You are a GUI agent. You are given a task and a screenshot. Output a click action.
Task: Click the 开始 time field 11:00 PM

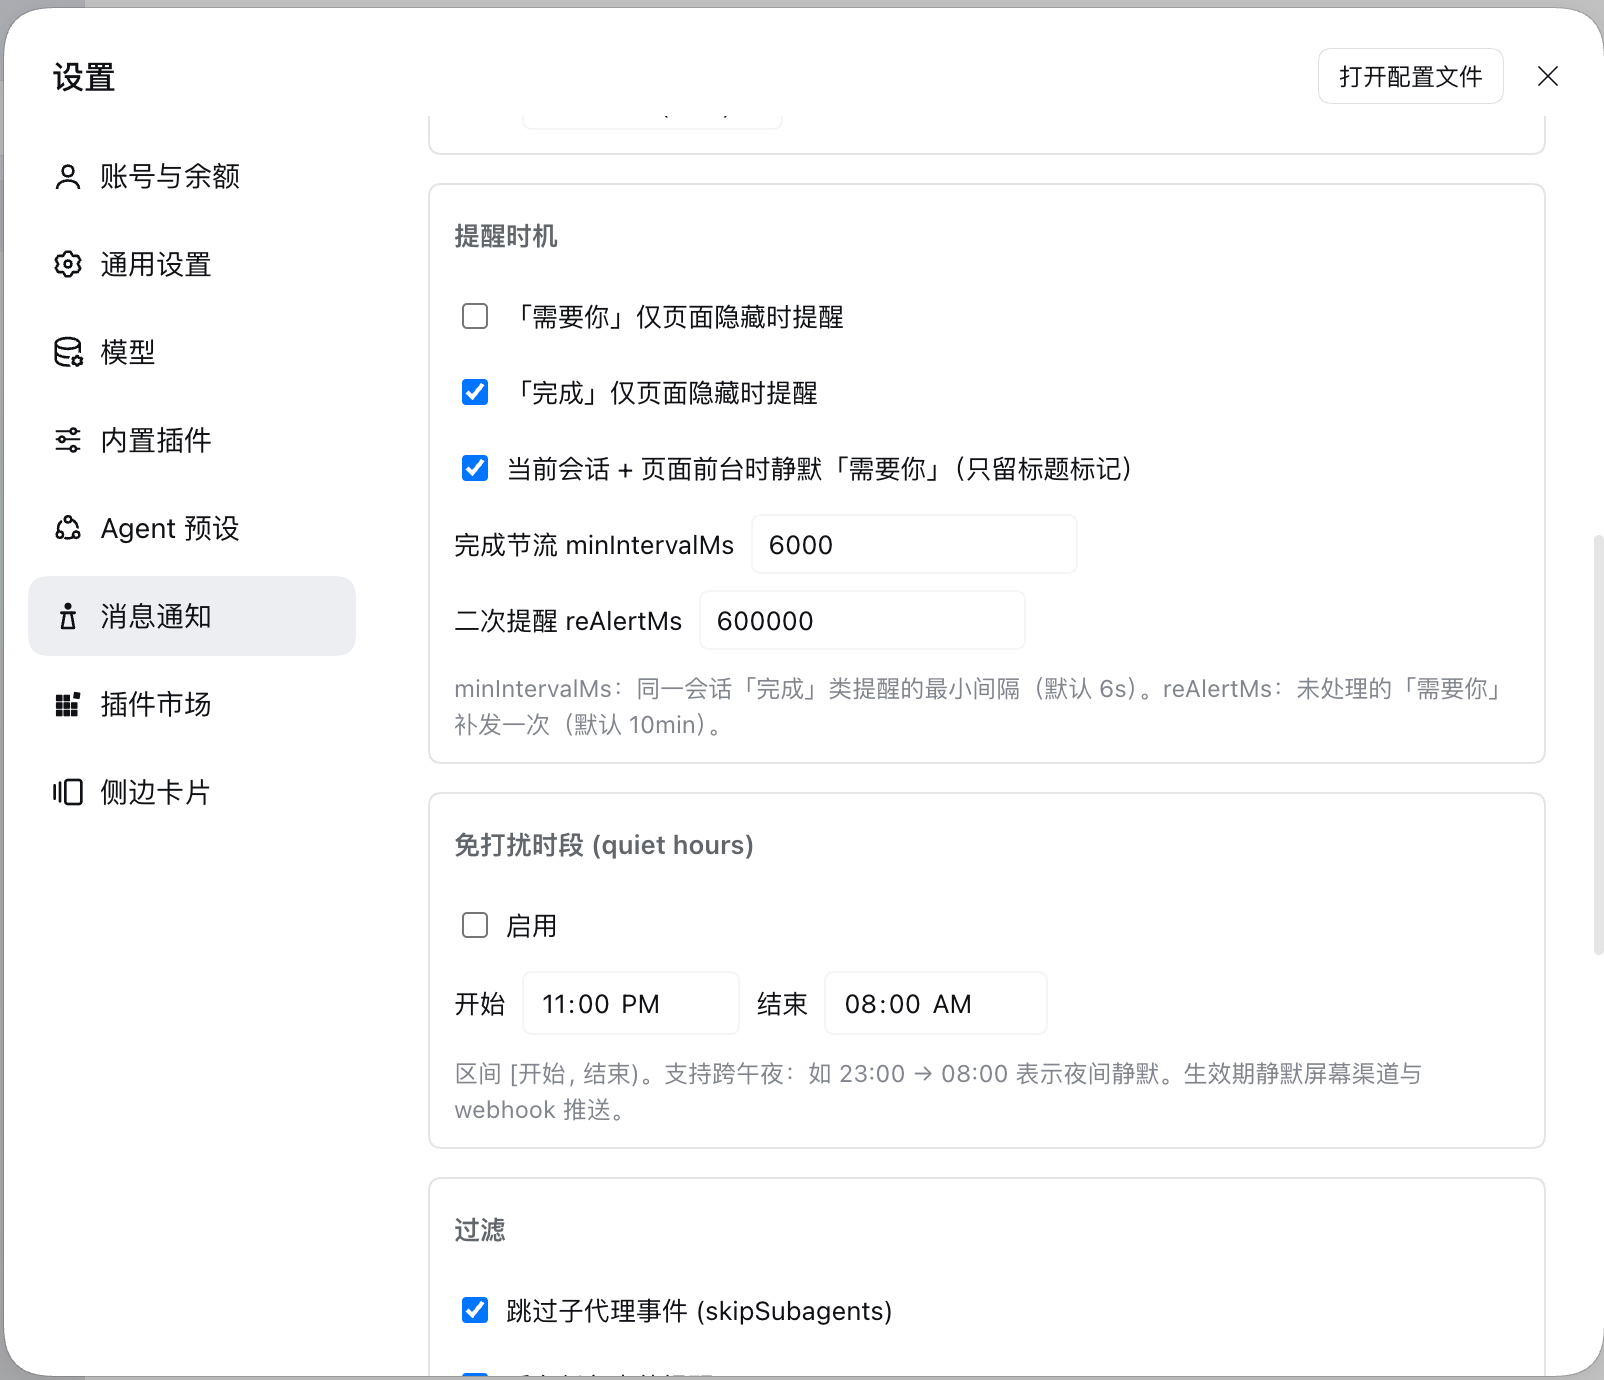pyautogui.click(x=631, y=1003)
